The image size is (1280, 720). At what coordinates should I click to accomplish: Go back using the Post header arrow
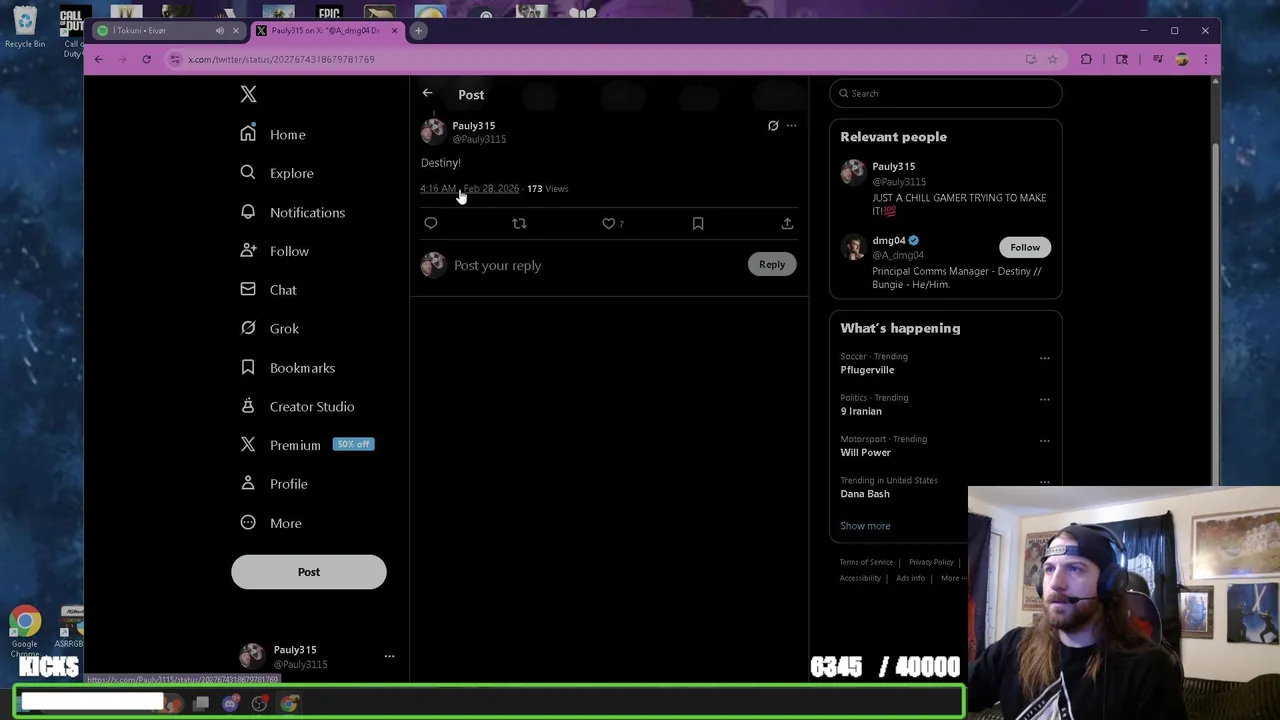(x=427, y=93)
